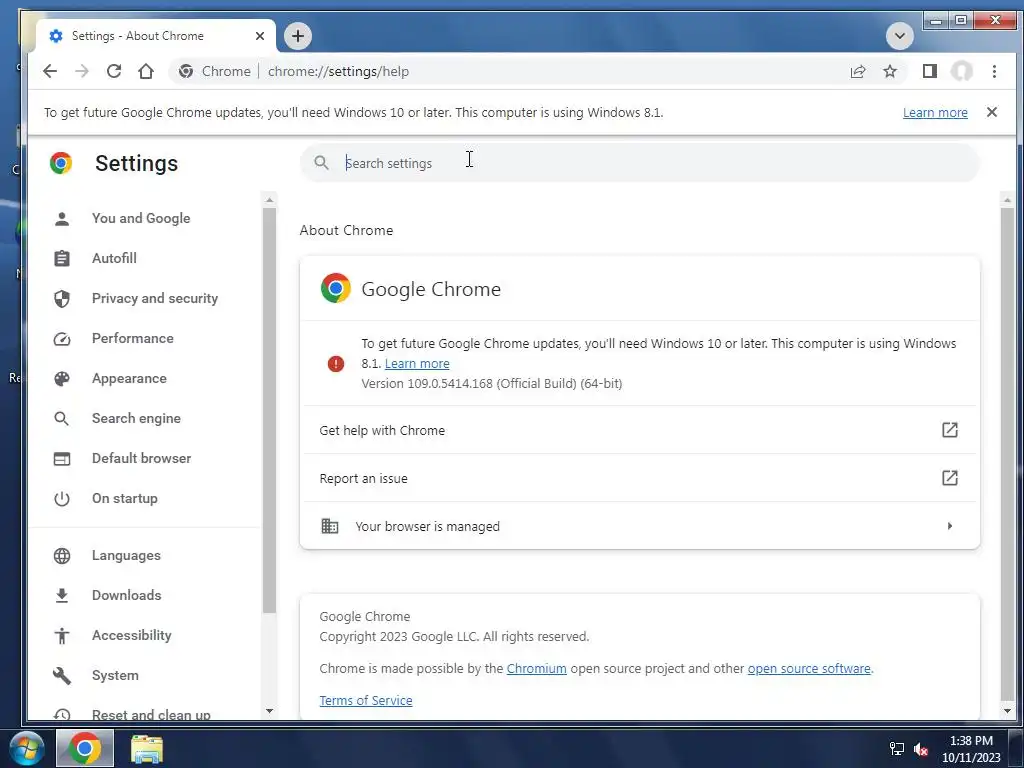Bookmark this tab with the star
The width and height of the screenshot is (1024, 768).
(889, 71)
